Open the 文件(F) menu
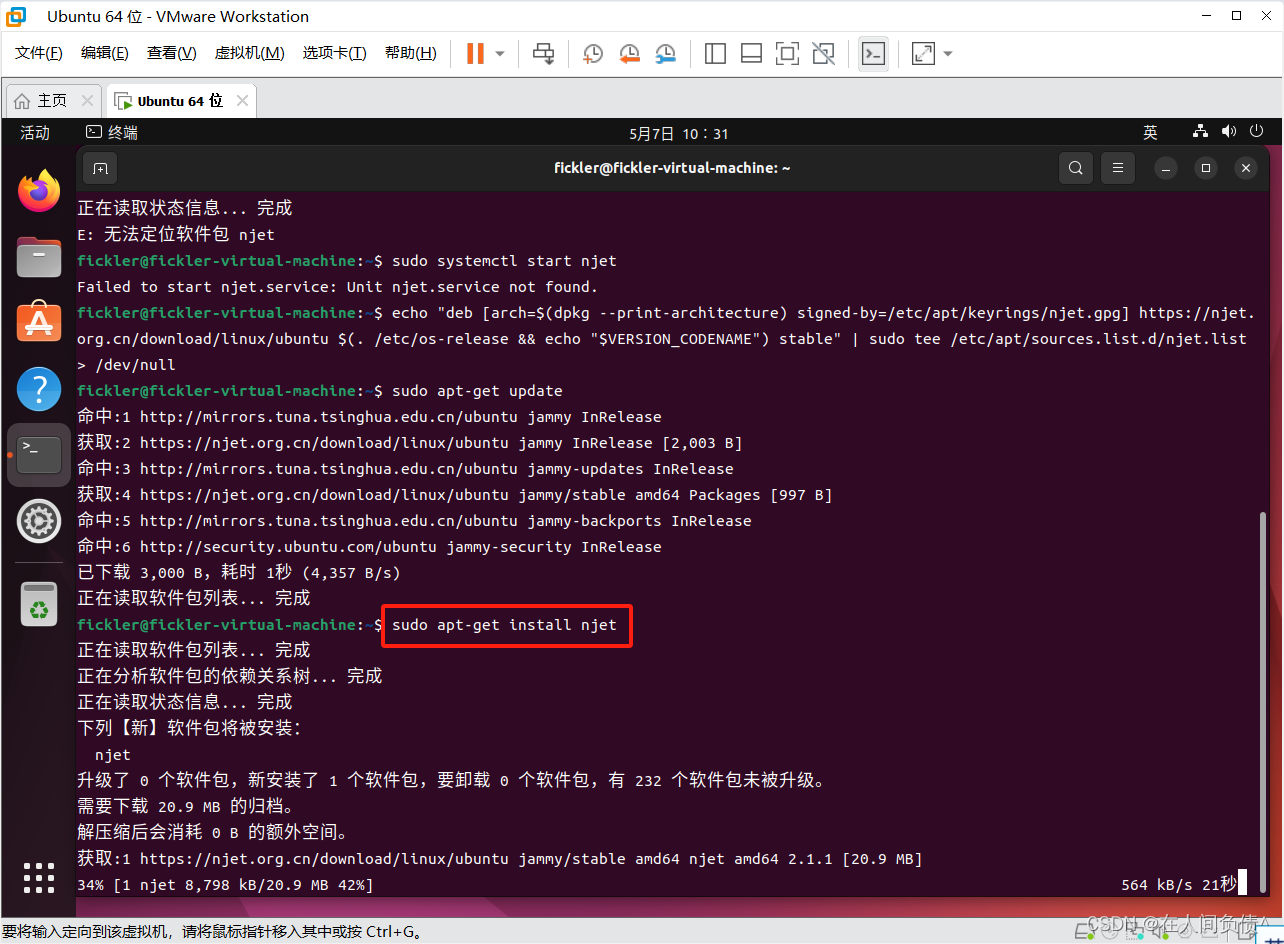The height and width of the screenshot is (944, 1284). (38, 53)
